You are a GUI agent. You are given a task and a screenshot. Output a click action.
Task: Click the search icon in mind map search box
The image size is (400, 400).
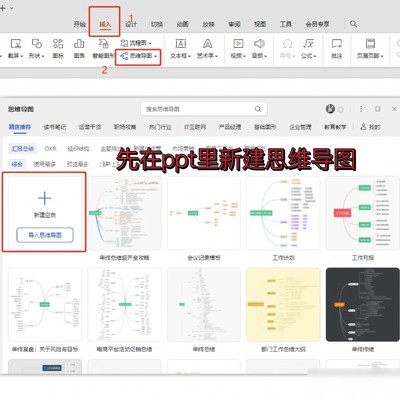[x=258, y=109]
